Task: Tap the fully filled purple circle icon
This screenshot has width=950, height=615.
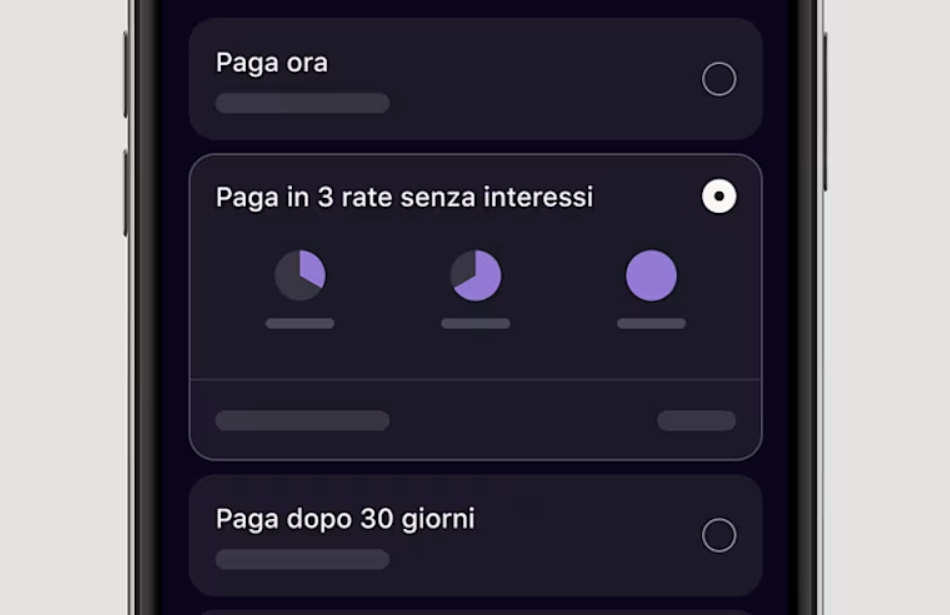Action: point(651,276)
